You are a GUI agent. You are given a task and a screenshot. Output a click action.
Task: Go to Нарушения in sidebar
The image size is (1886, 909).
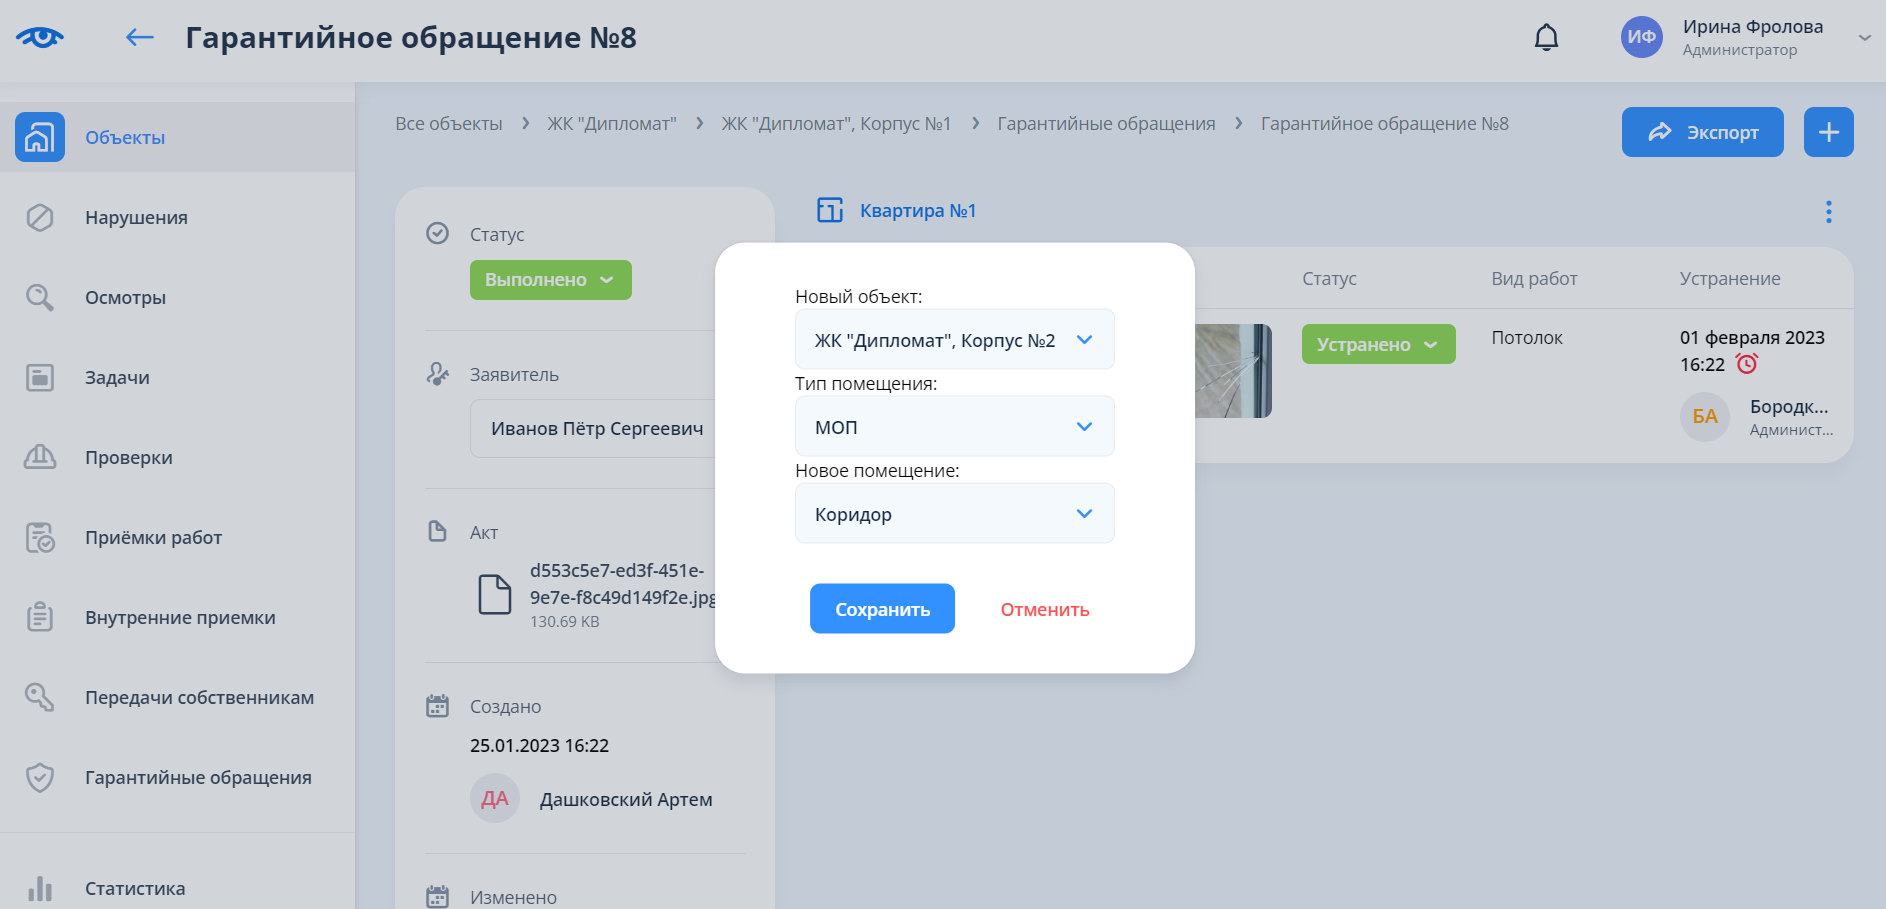coord(136,218)
